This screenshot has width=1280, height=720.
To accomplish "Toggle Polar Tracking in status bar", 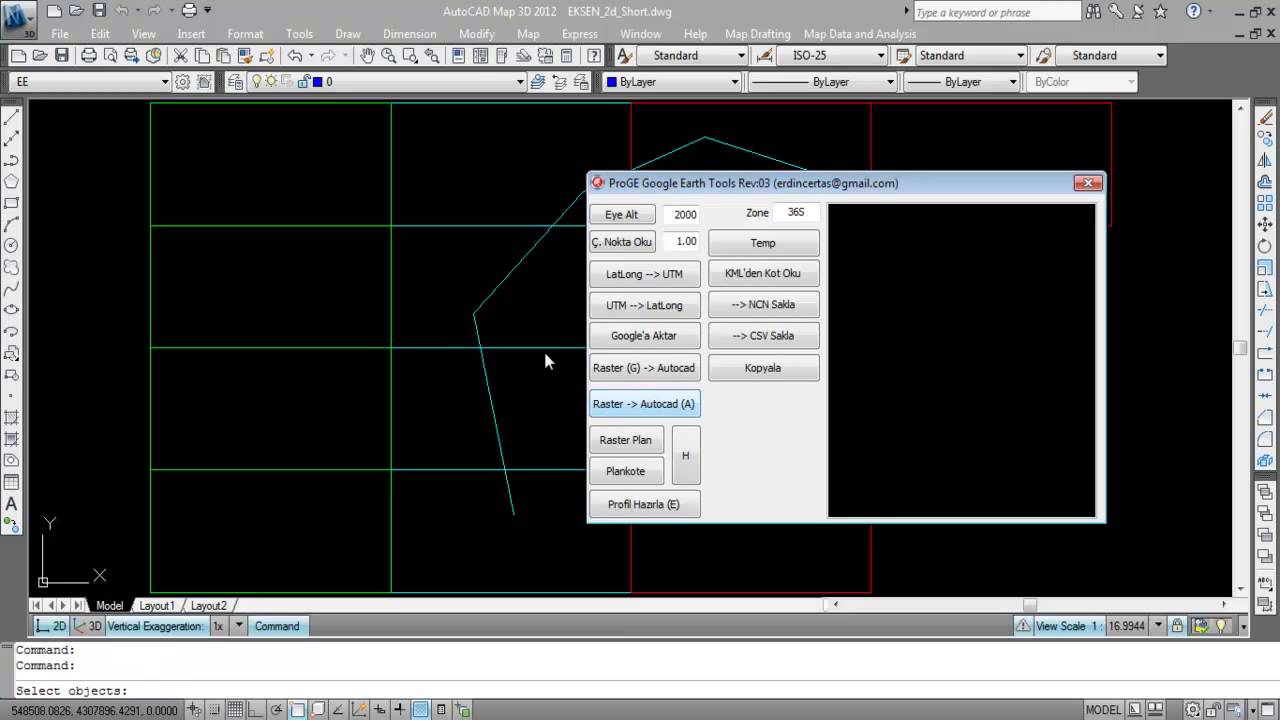I will [278, 710].
